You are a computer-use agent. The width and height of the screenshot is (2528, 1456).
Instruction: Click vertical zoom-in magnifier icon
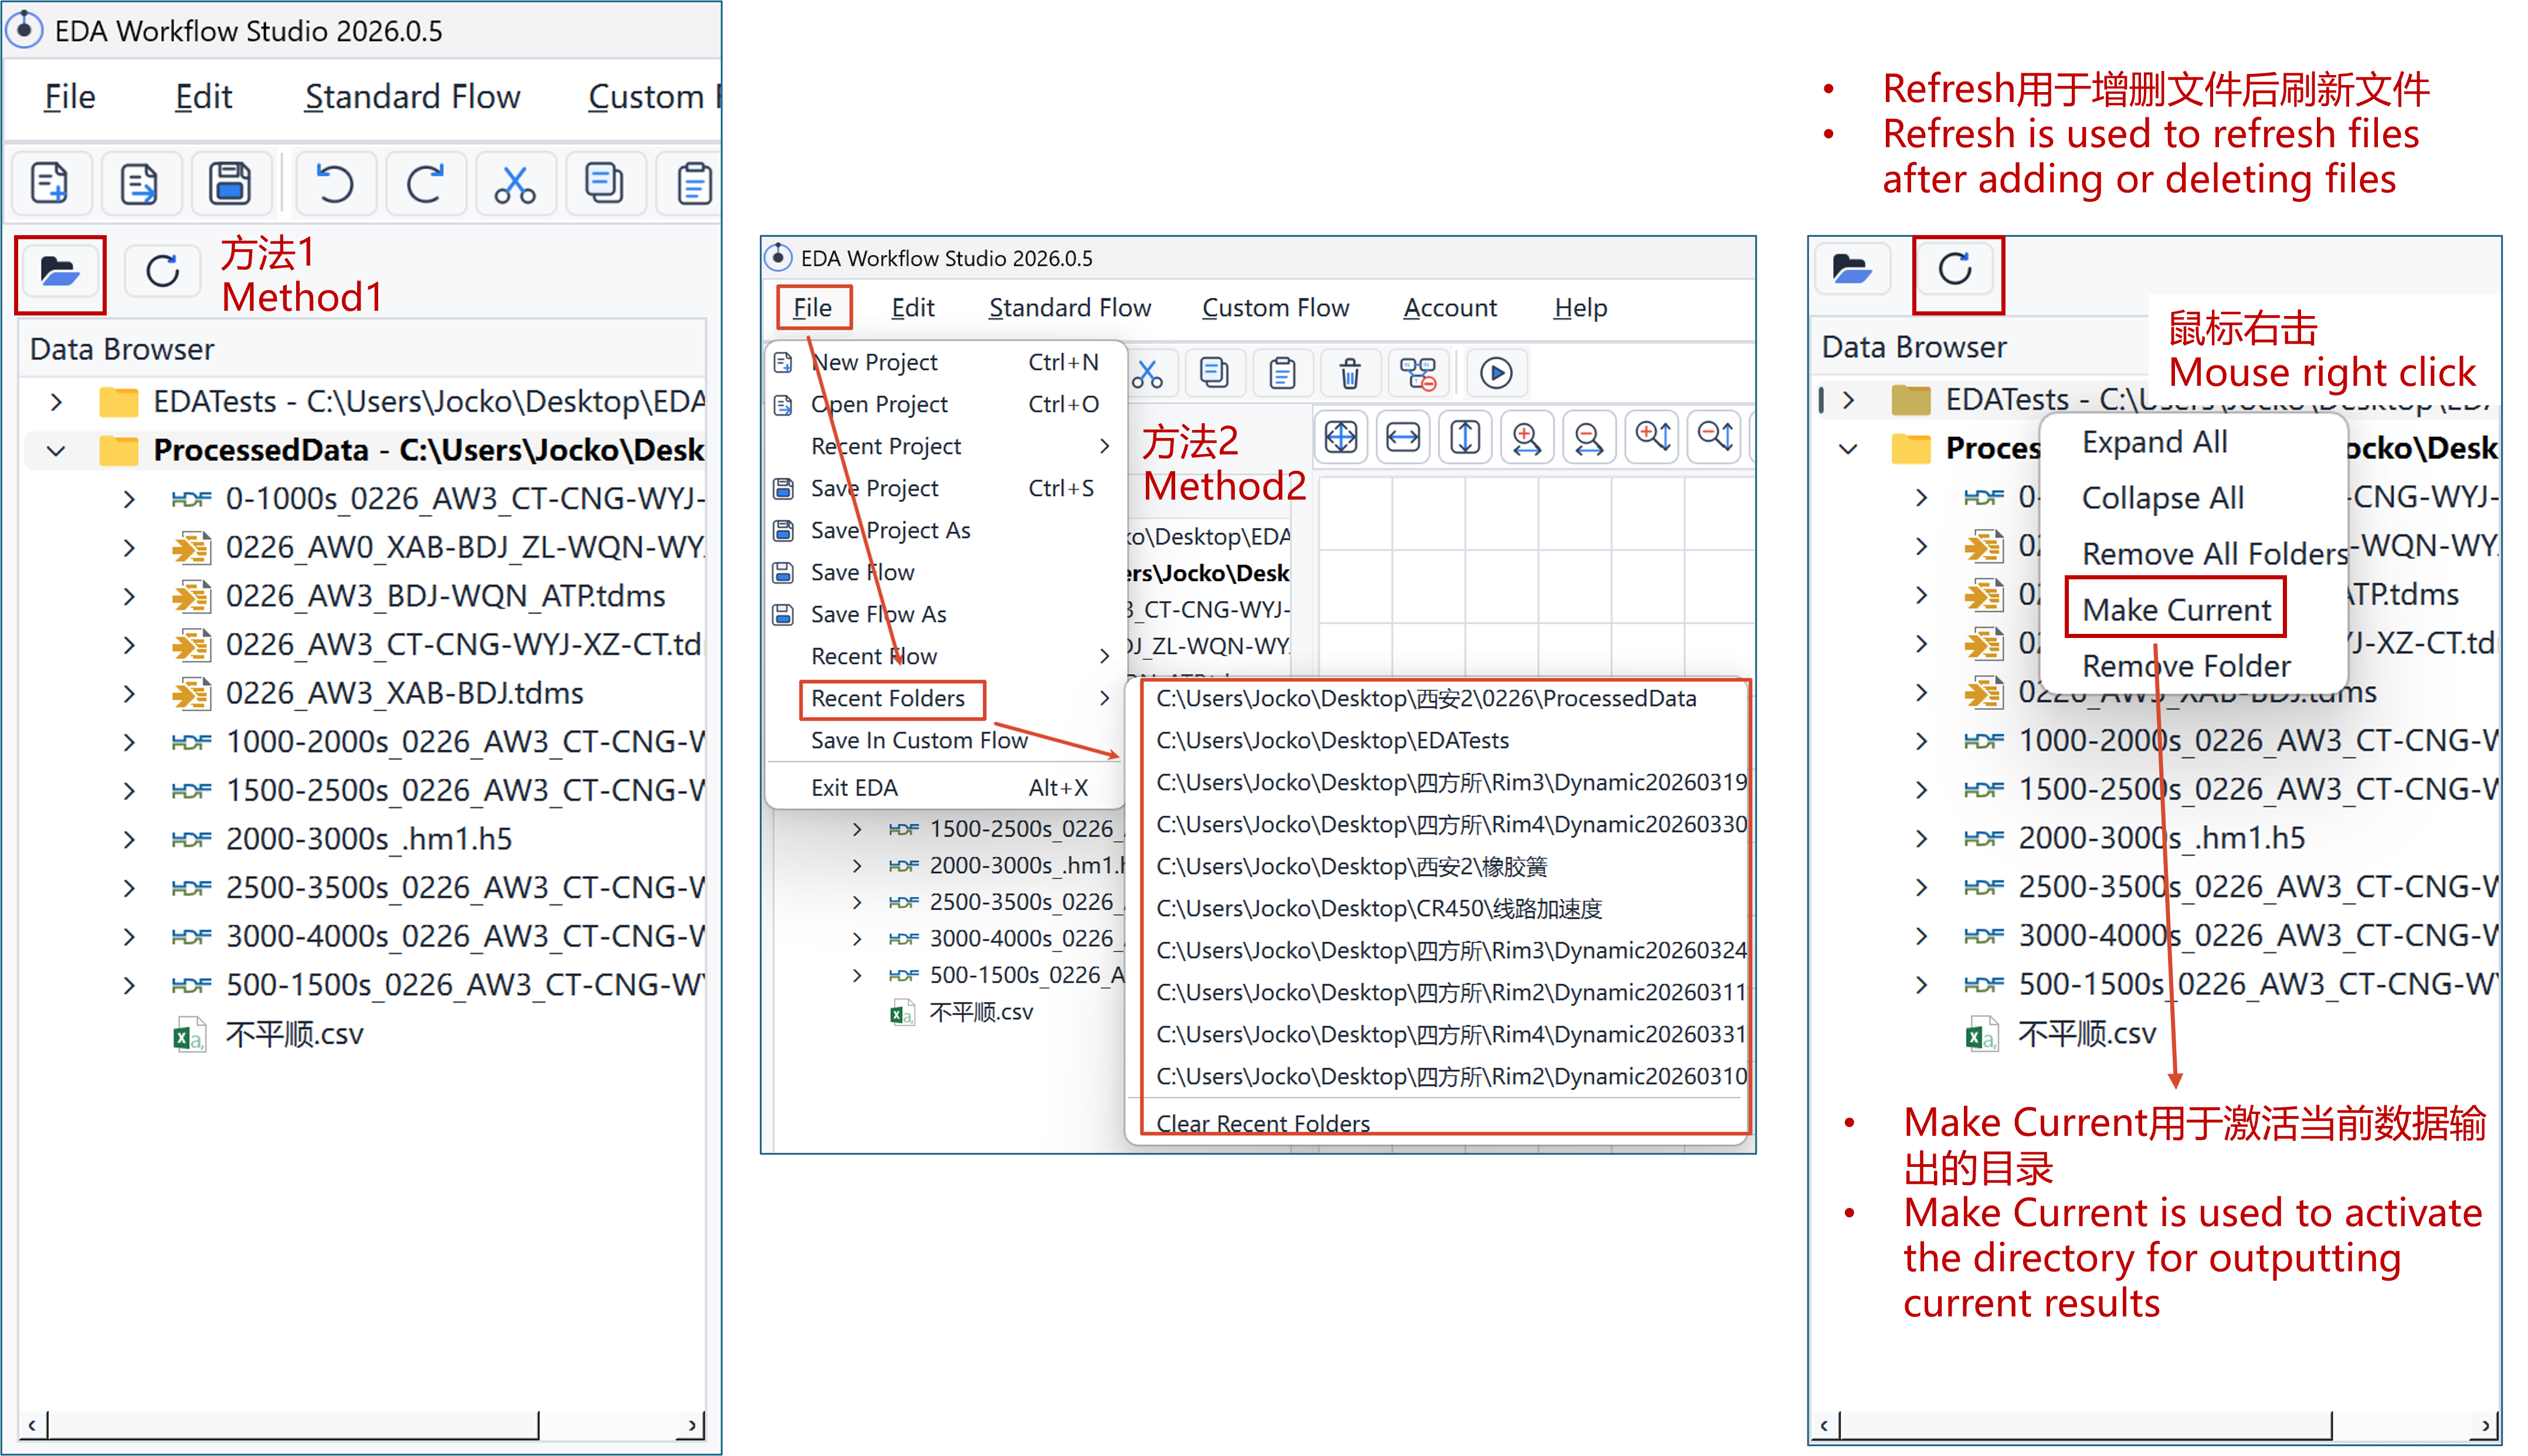tap(1652, 437)
